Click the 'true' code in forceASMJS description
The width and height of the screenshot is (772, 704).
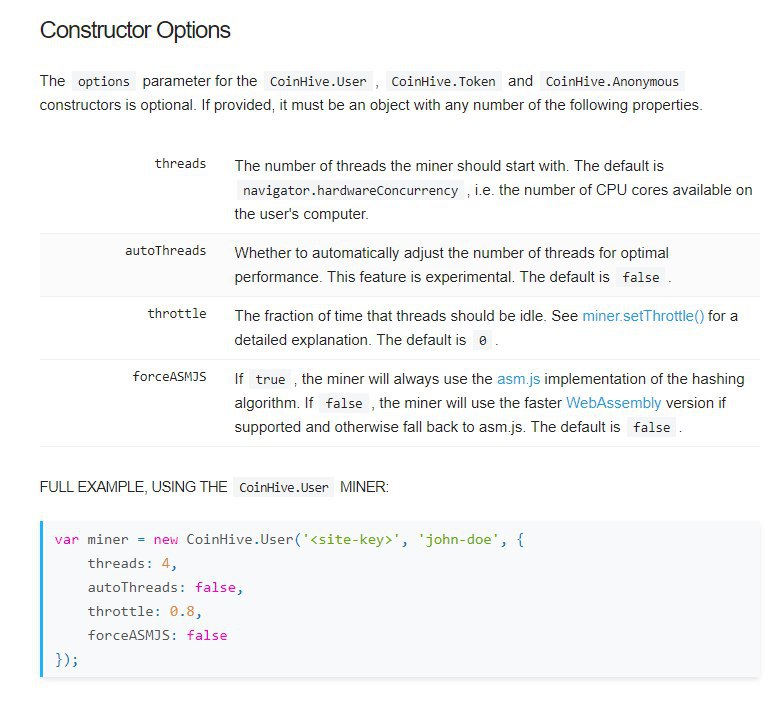[270, 380]
